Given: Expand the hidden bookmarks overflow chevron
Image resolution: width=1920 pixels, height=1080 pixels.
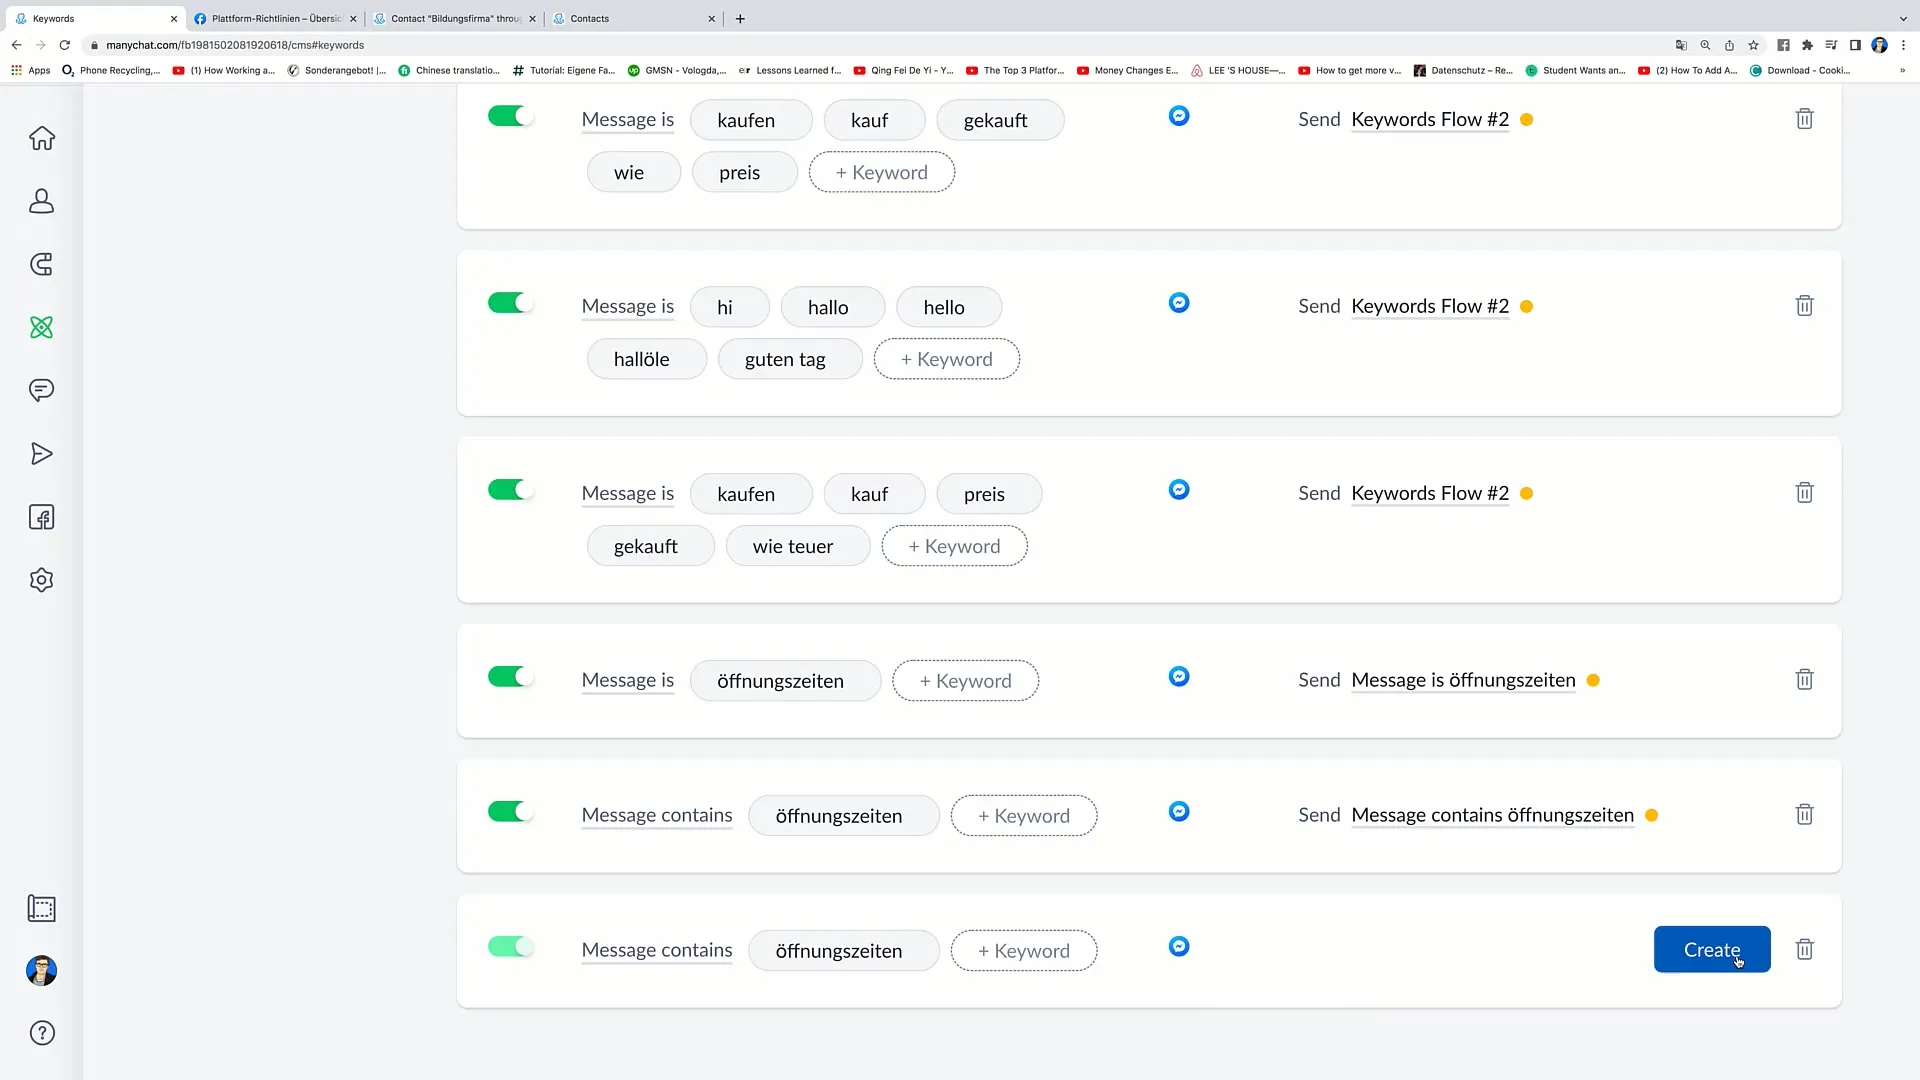Looking at the screenshot, I should [x=1902, y=70].
